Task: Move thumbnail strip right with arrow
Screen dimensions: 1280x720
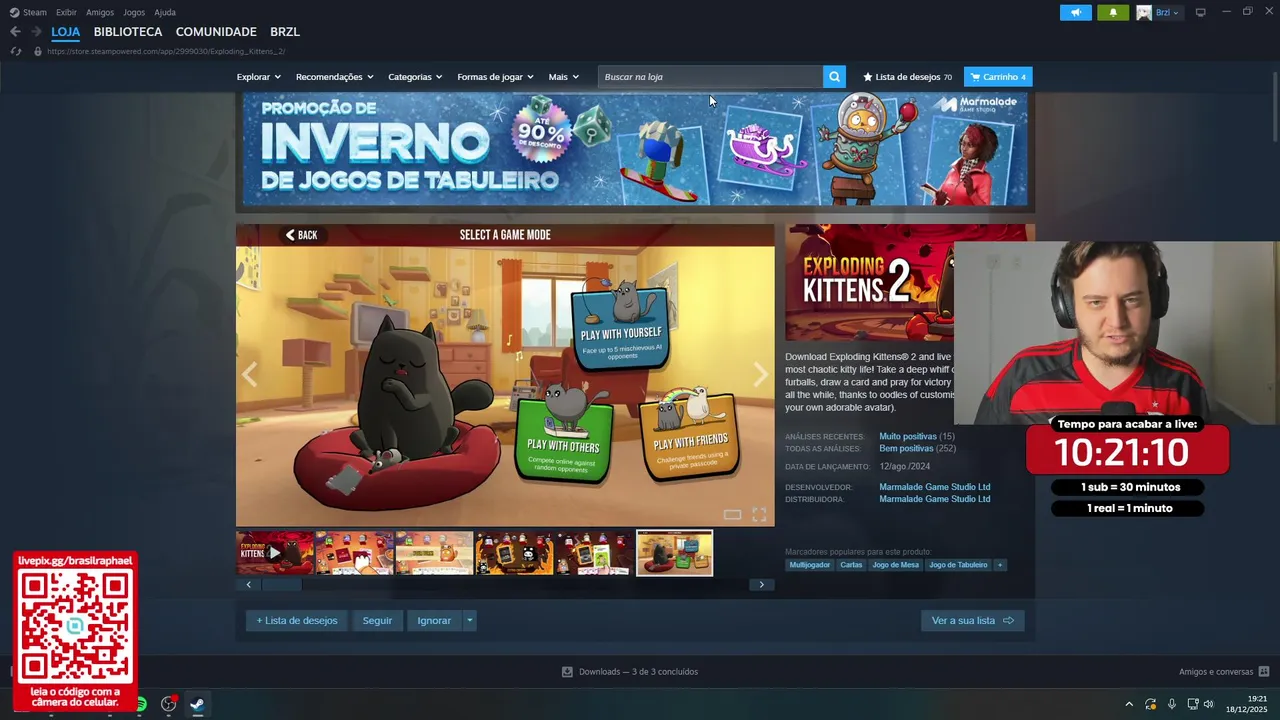Action: [x=762, y=585]
